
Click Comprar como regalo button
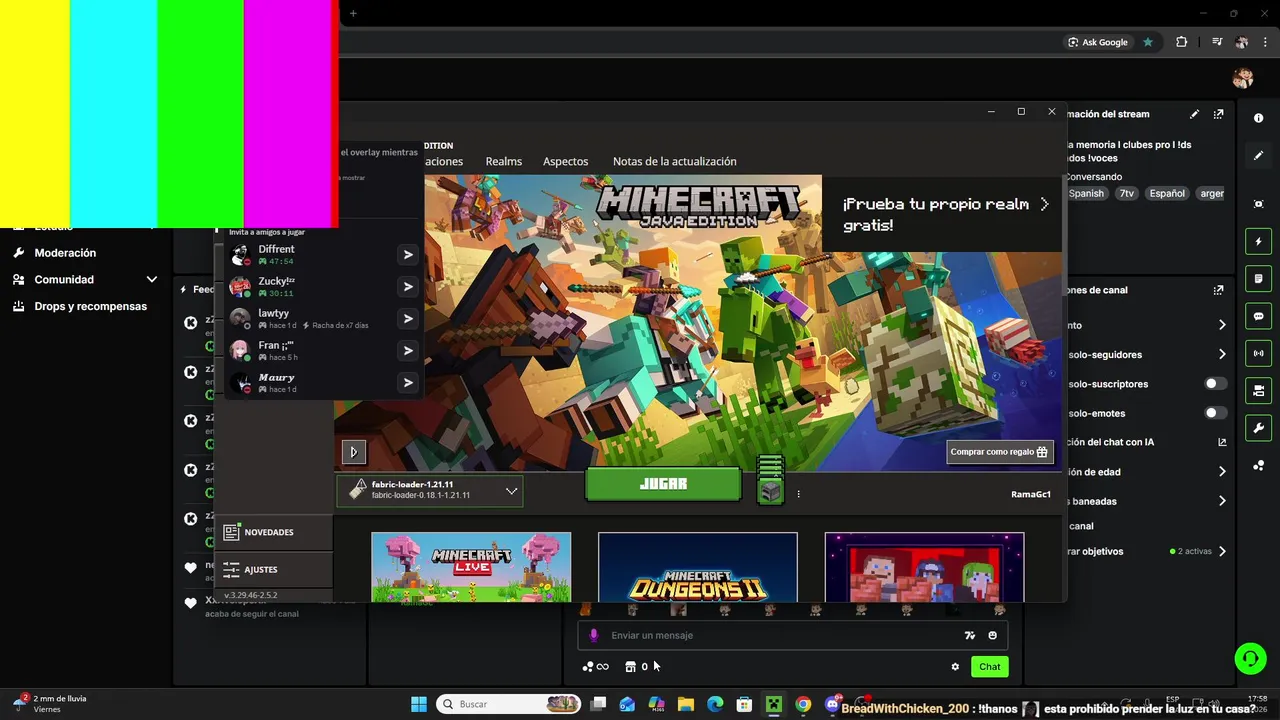(x=999, y=452)
